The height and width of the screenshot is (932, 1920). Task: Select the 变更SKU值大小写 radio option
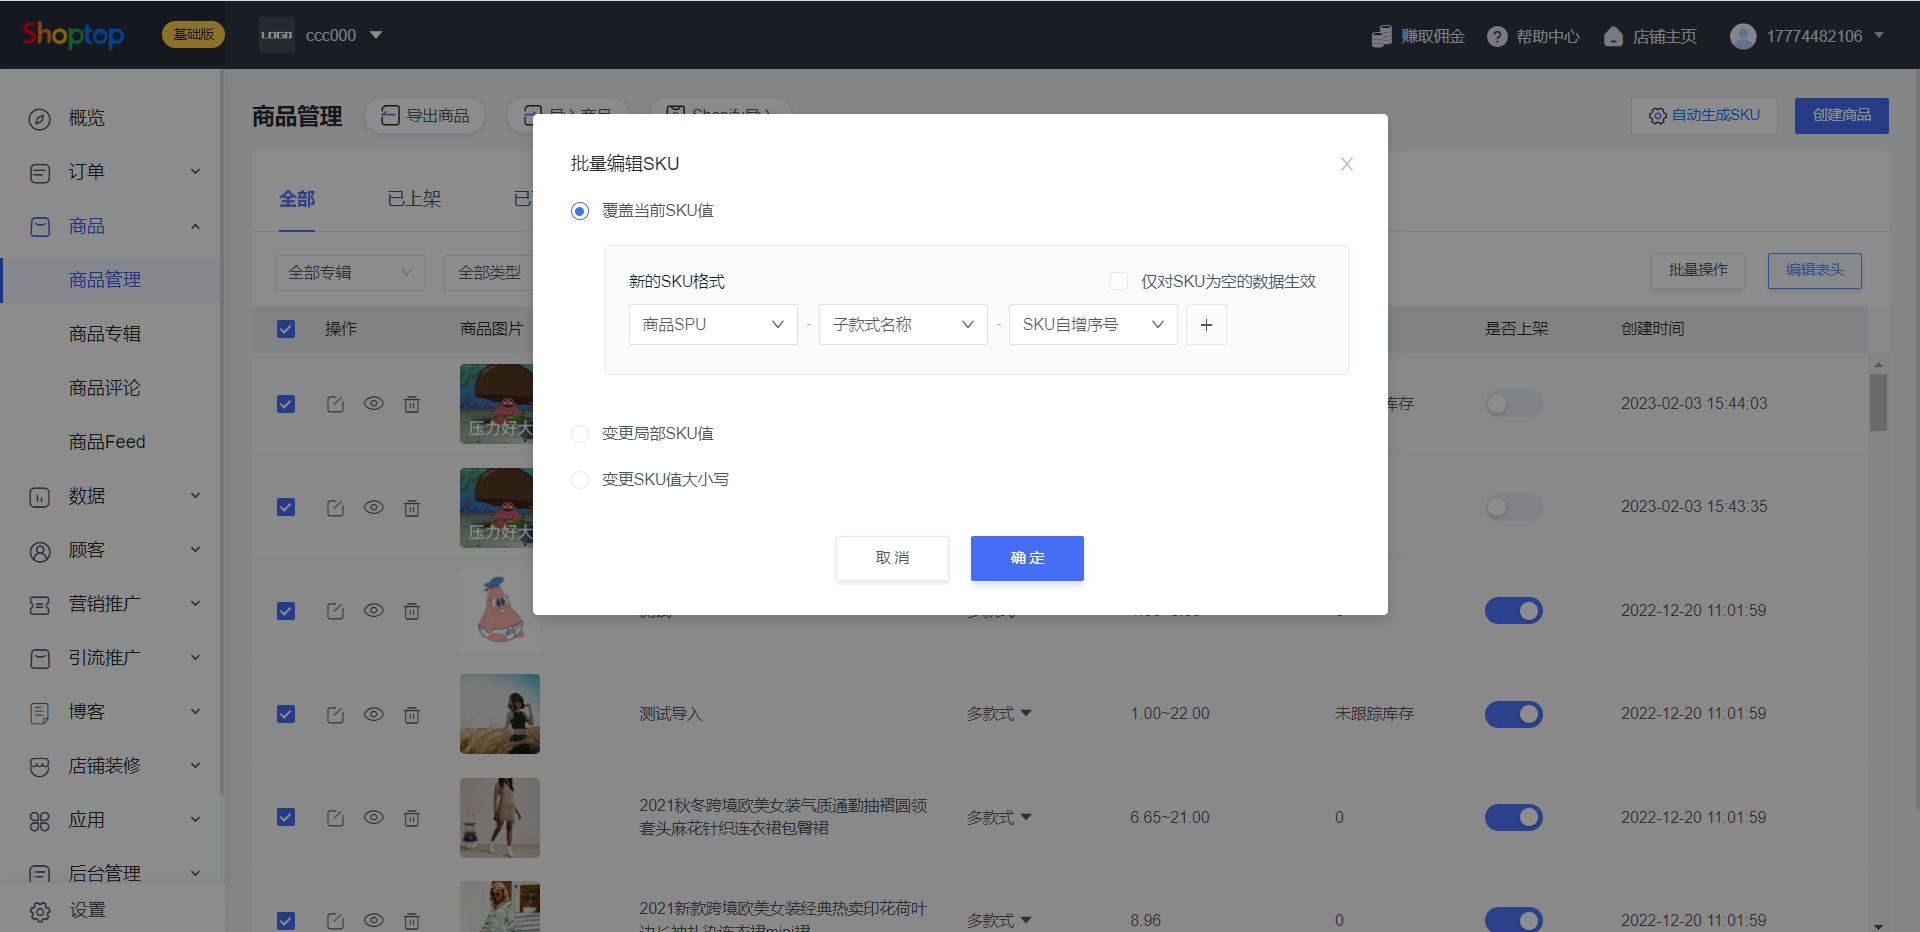click(580, 480)
